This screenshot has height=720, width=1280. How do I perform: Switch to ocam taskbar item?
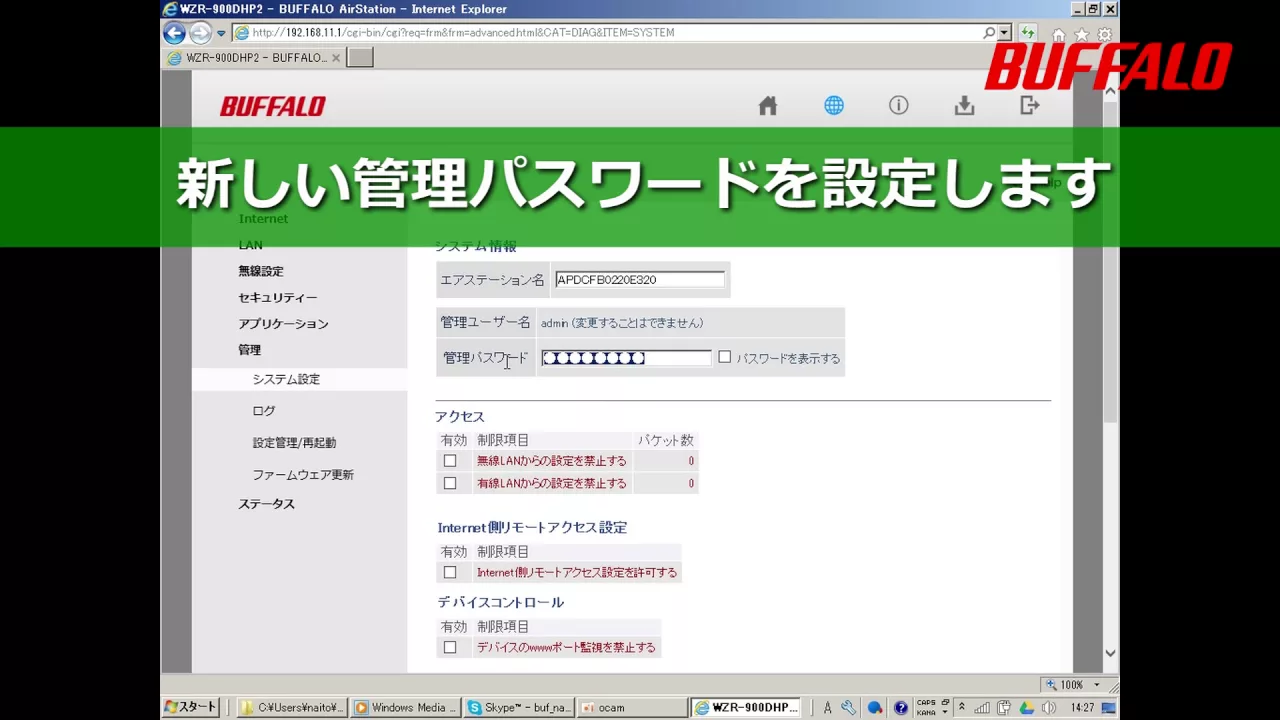pos(633,707)
